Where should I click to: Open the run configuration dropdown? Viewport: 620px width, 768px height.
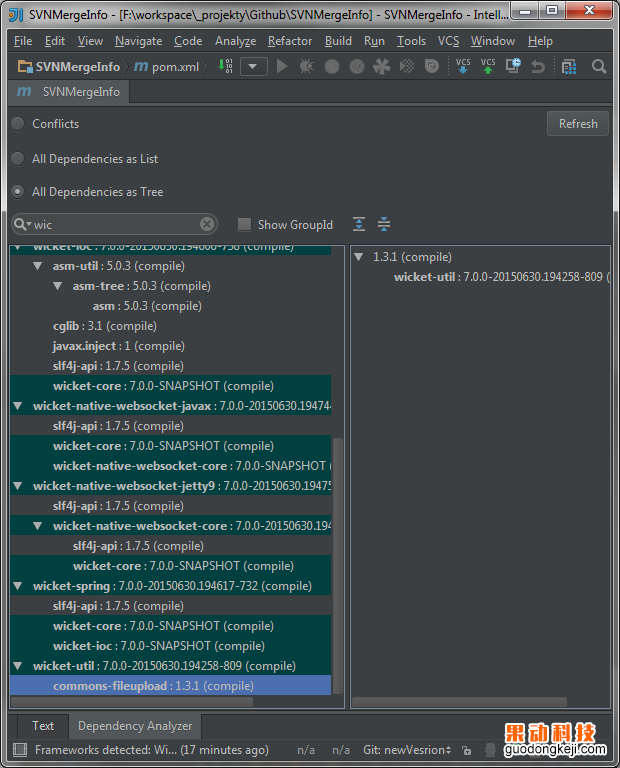pyautogui.click(x=254, y=66)
